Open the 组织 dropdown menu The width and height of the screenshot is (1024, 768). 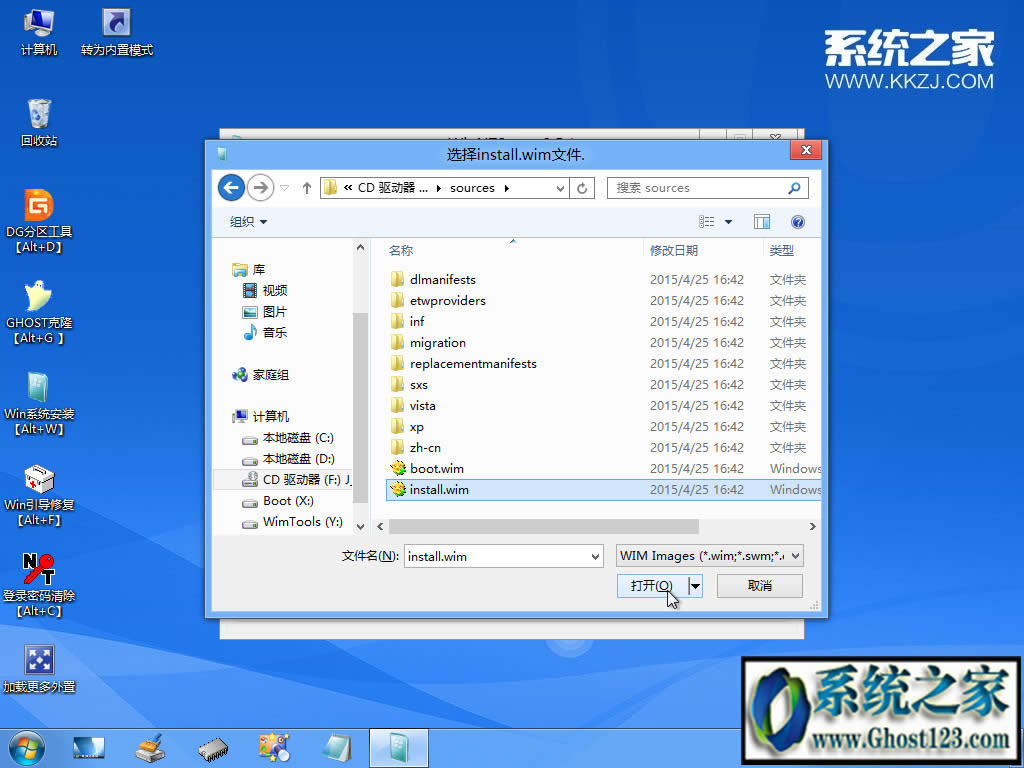(x=248, y=221)
